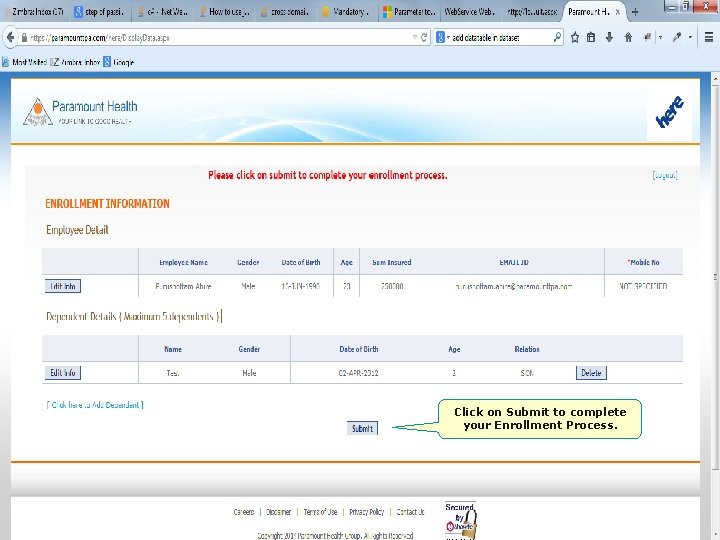Click the lock icon in address bar
The height and width of the screenshot is (540, 720).
24,38
